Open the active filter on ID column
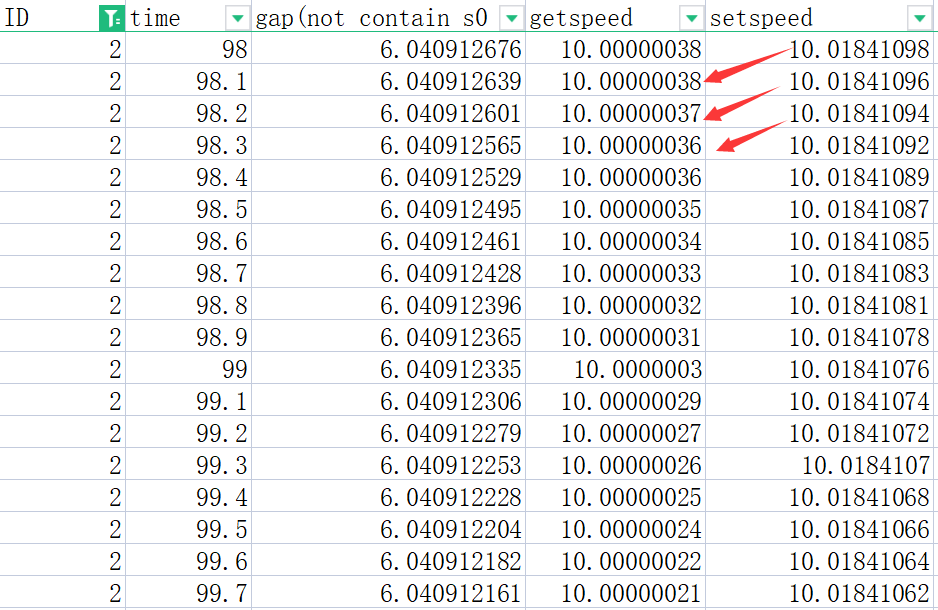938x610 pixels. pyautogui.click(x=111, y=19)
